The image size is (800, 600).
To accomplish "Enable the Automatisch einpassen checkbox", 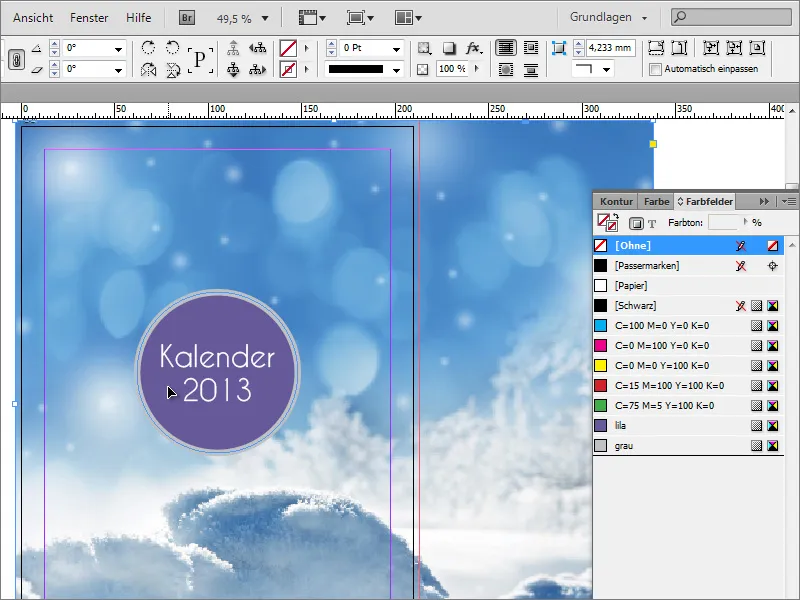I will click(655, 69).
